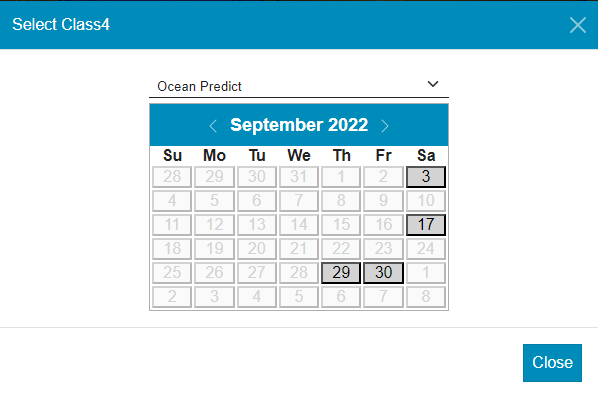Click the Select Class4 dialog title
This screenshot has height=398, width=598.
[61, 24]
